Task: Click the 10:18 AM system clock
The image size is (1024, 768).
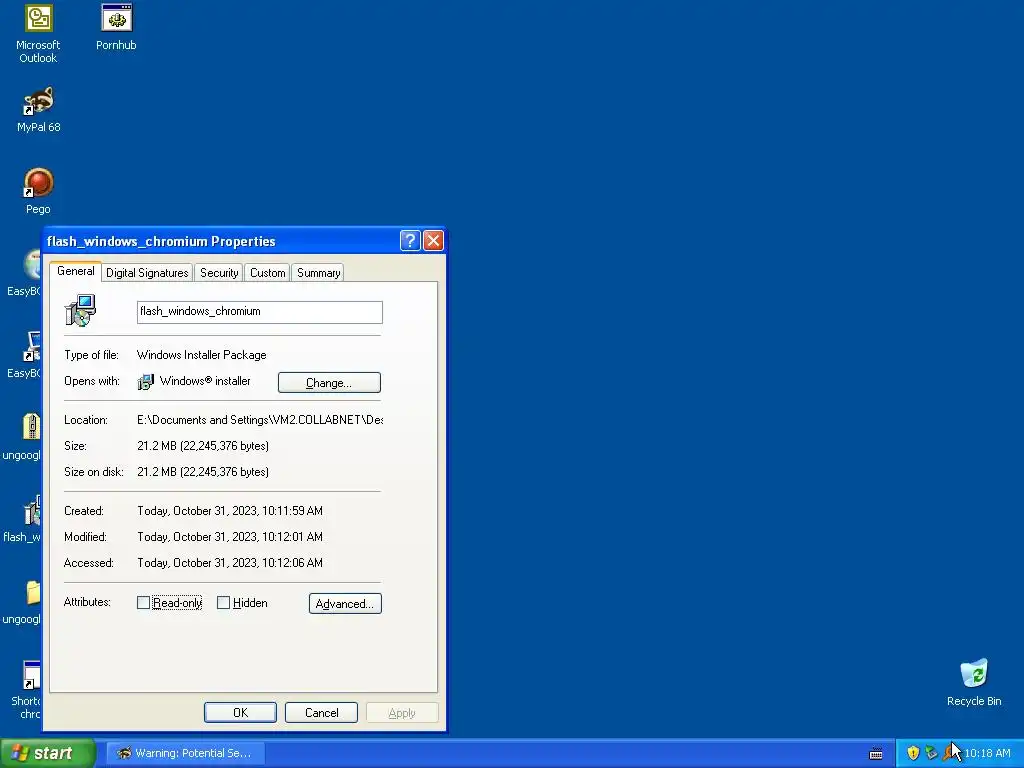Action: (987, 753)
